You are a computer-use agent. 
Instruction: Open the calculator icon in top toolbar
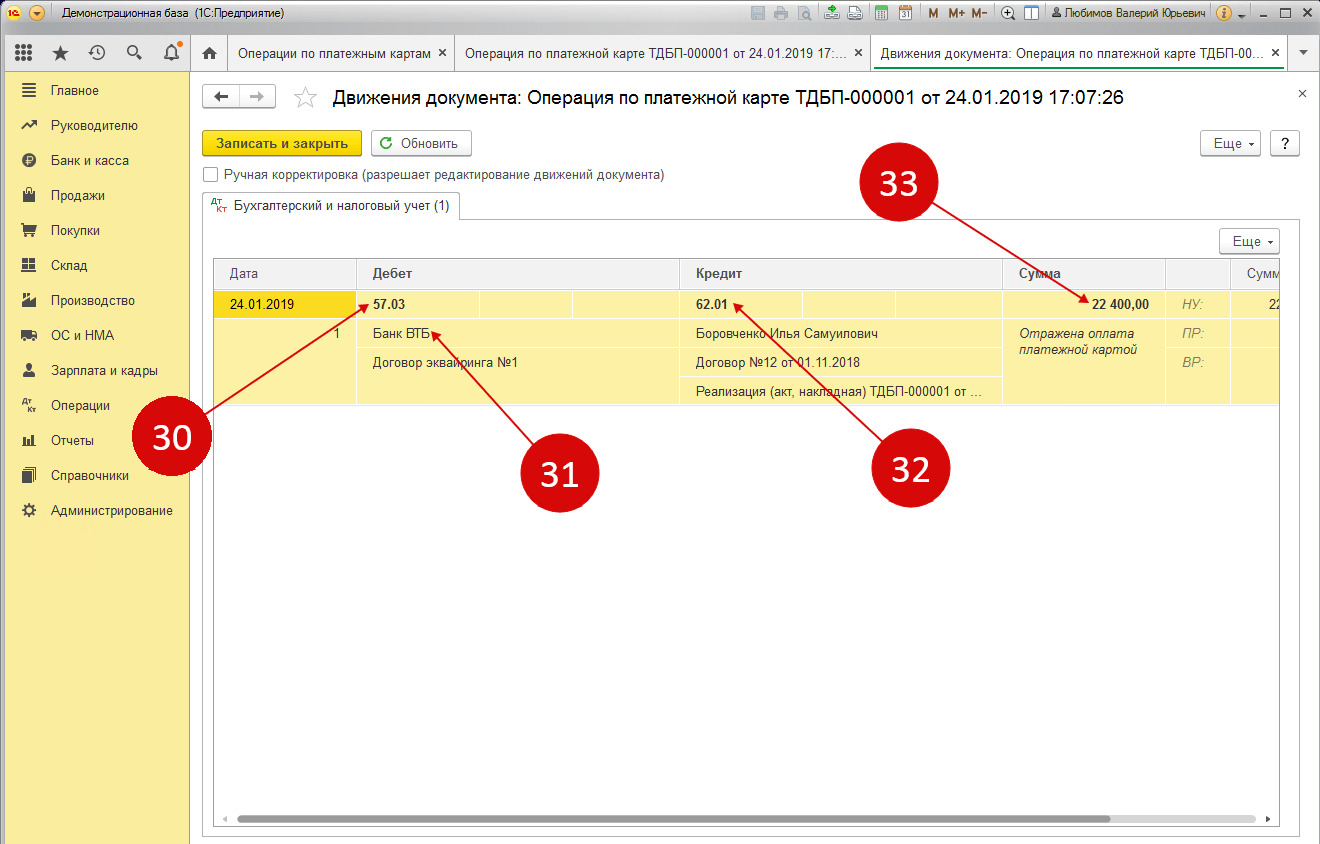[x=881, y=13]
